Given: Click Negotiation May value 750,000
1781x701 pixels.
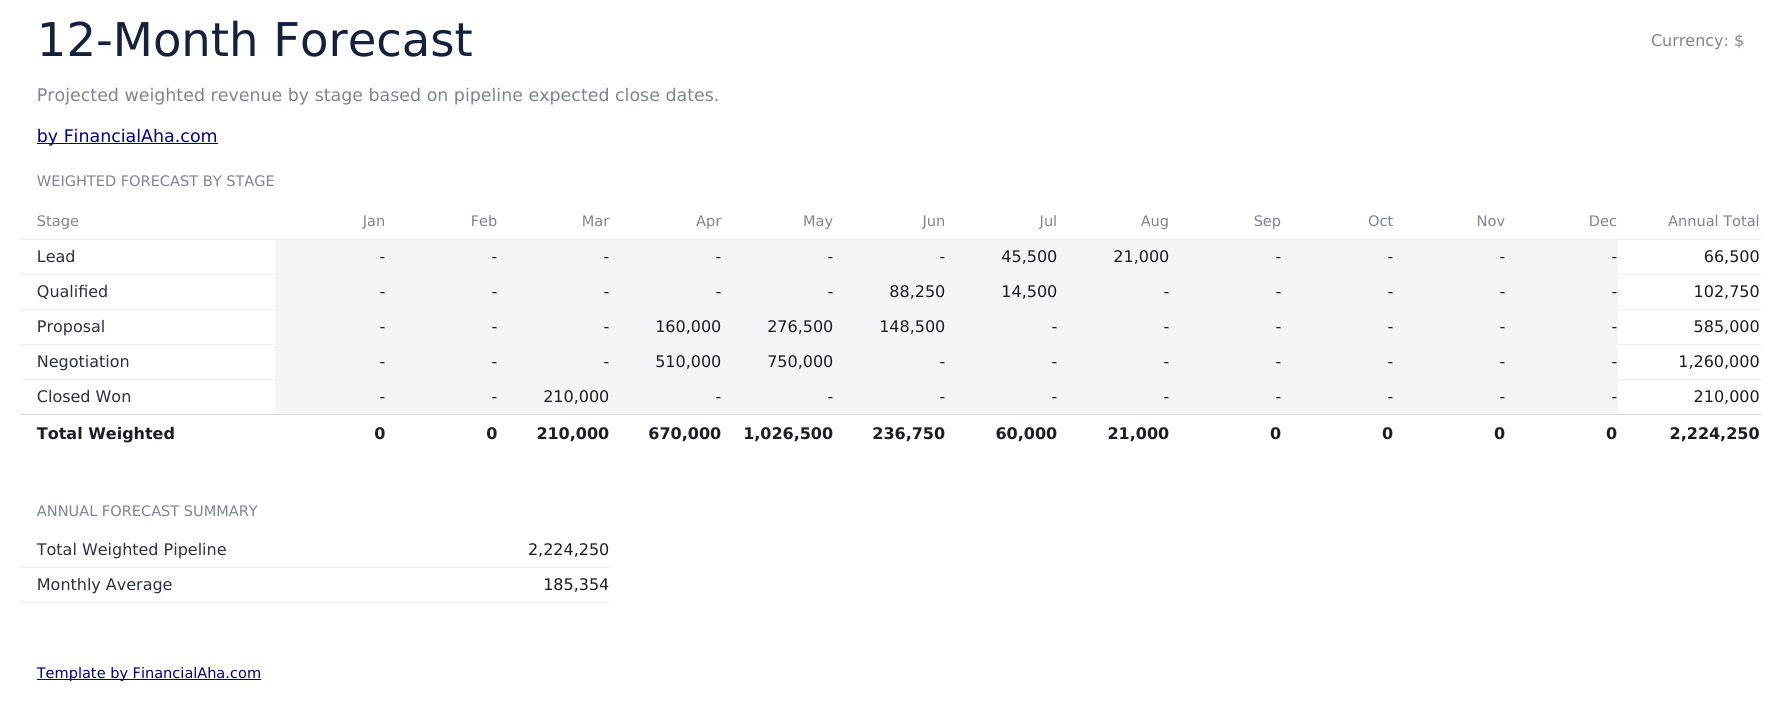Looking at the screenshot, I should point(800,362).
